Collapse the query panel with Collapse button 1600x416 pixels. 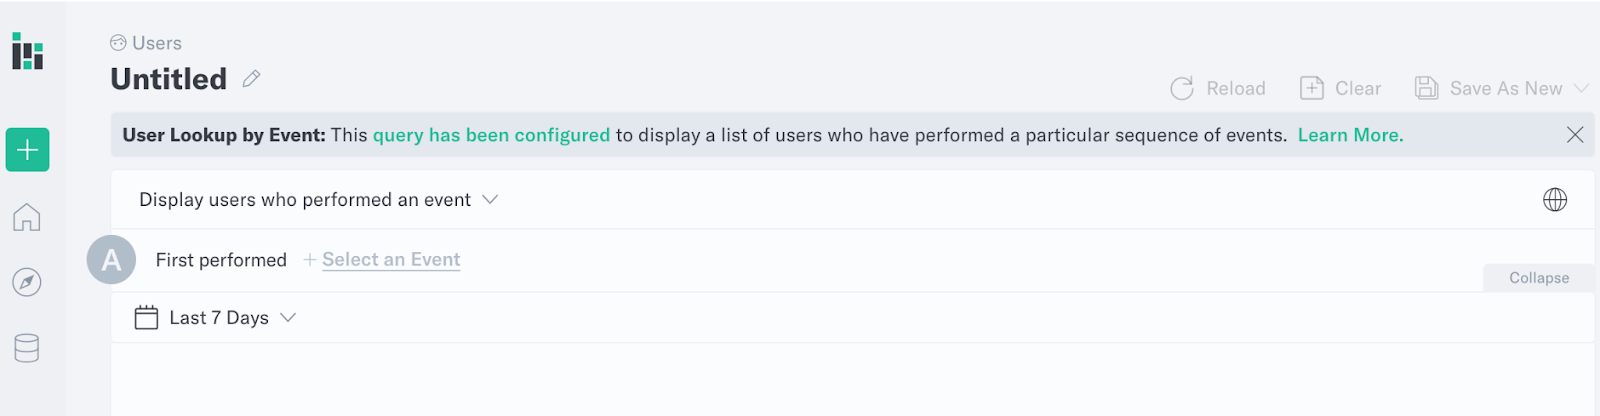(1539, 278)
